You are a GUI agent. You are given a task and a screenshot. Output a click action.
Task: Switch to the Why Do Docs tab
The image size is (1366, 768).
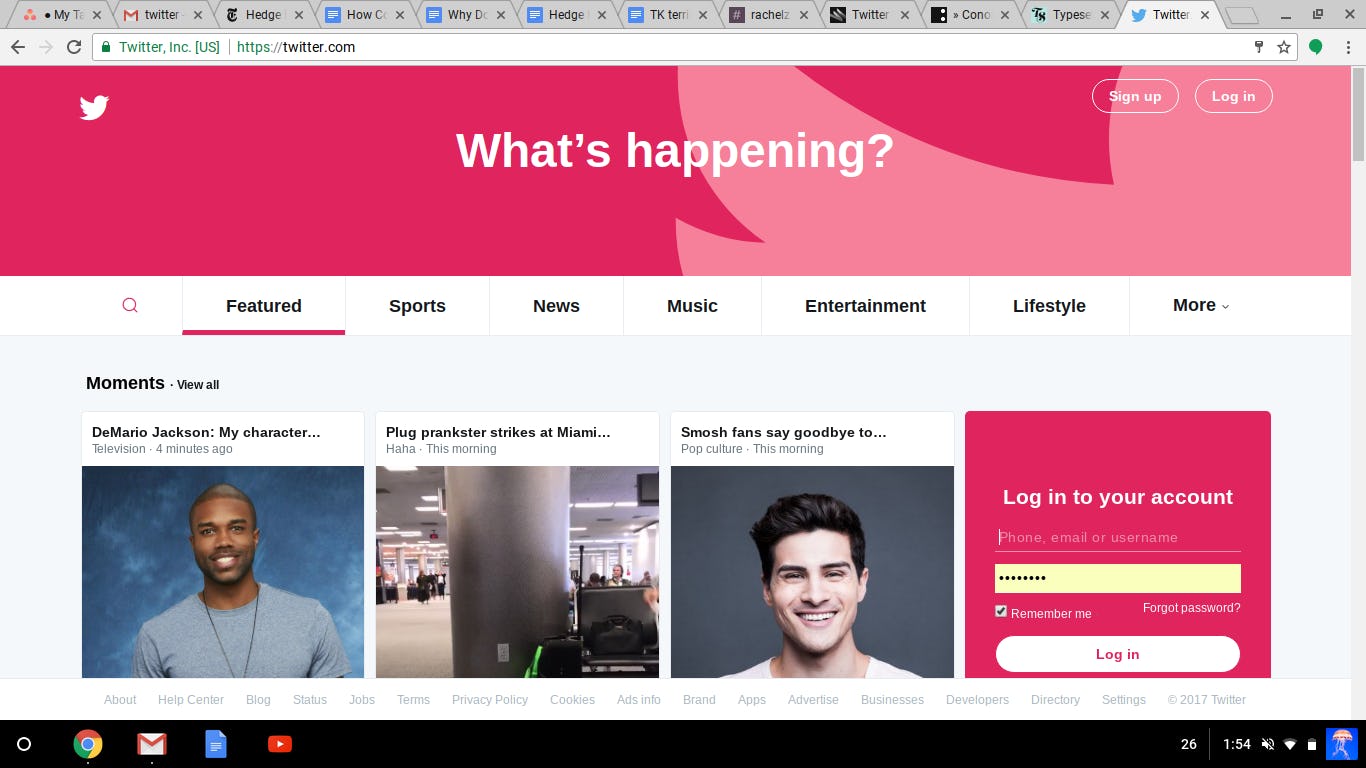466,15
